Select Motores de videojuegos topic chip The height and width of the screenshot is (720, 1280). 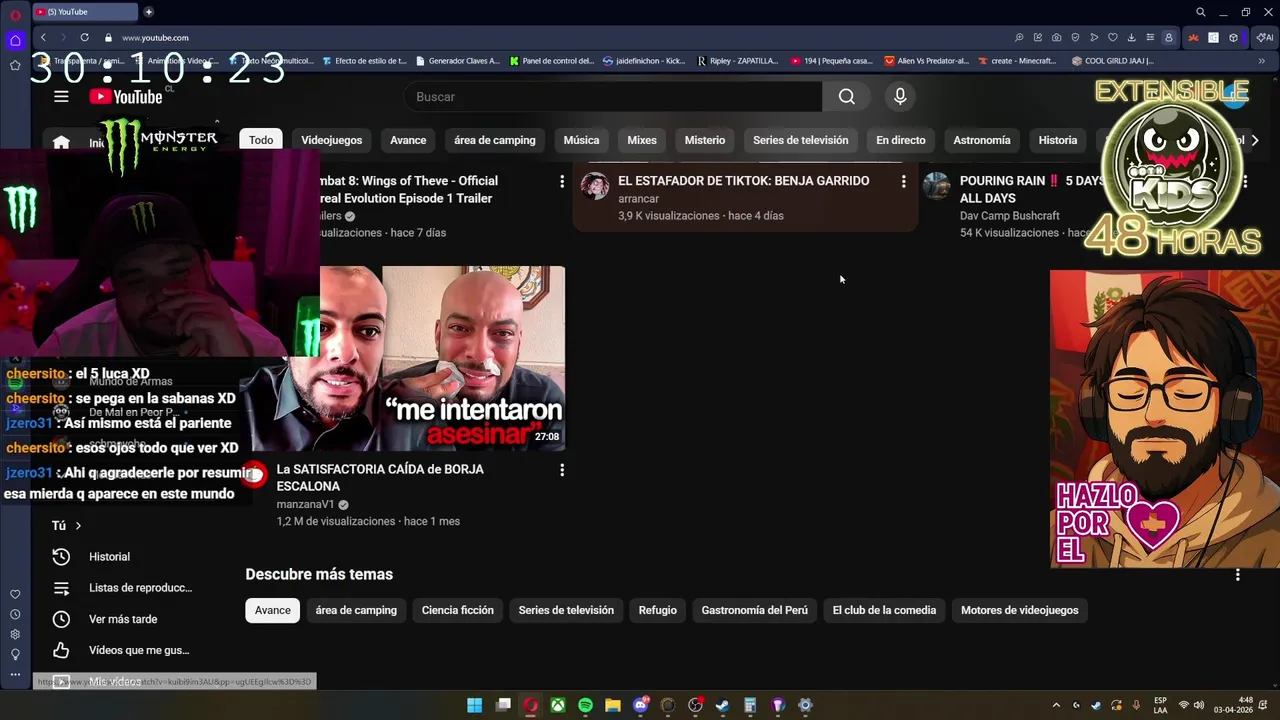point(1020,611)
